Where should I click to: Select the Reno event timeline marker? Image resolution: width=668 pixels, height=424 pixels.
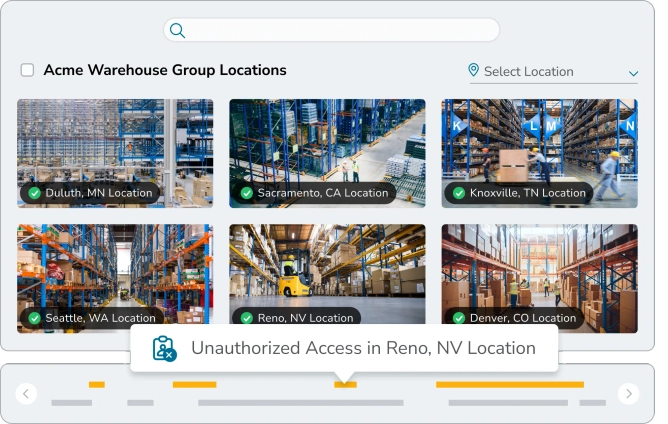345,385
